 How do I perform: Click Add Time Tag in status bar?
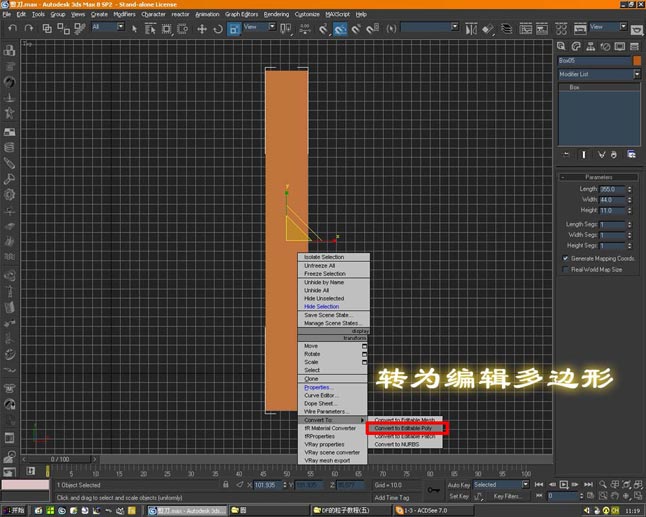point(392,498)
